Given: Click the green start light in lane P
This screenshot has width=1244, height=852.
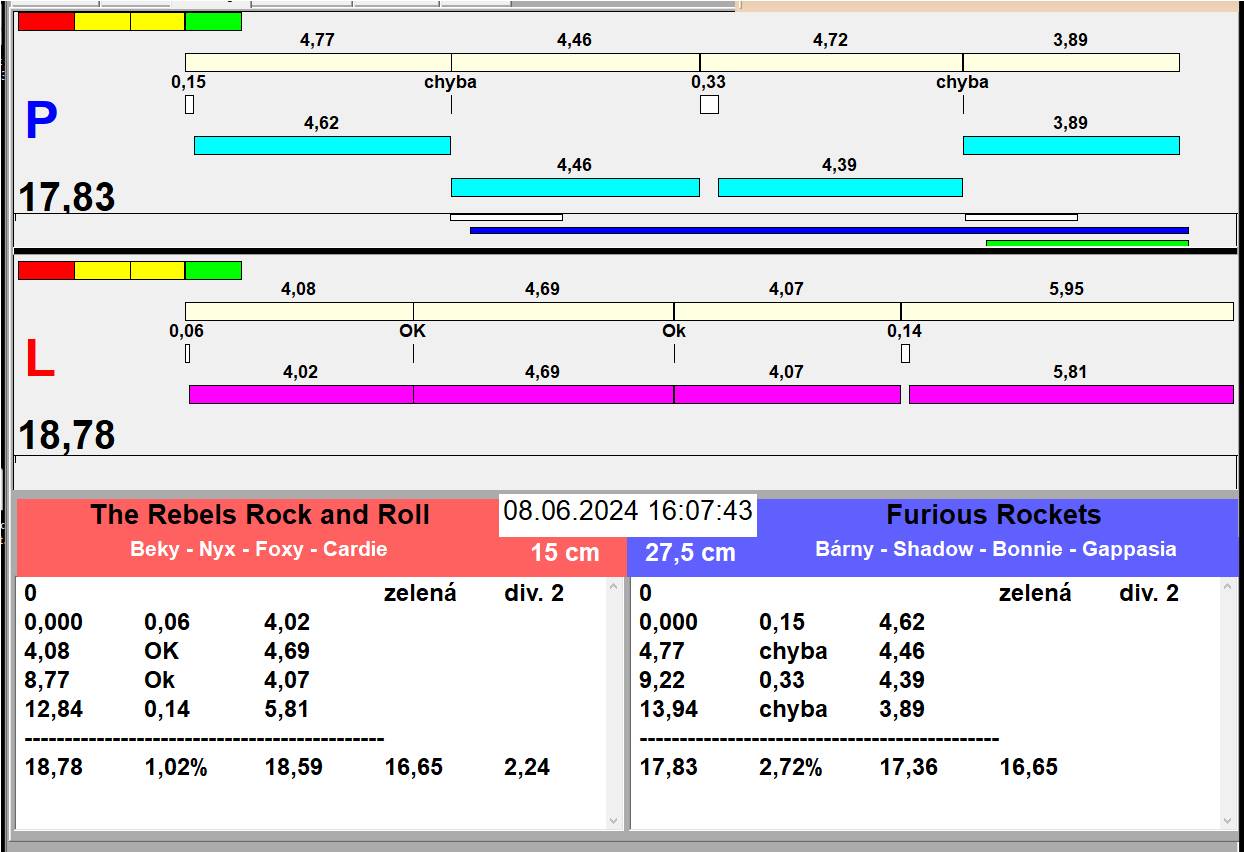Looking at the screenshot, I should tap(213, 21).
